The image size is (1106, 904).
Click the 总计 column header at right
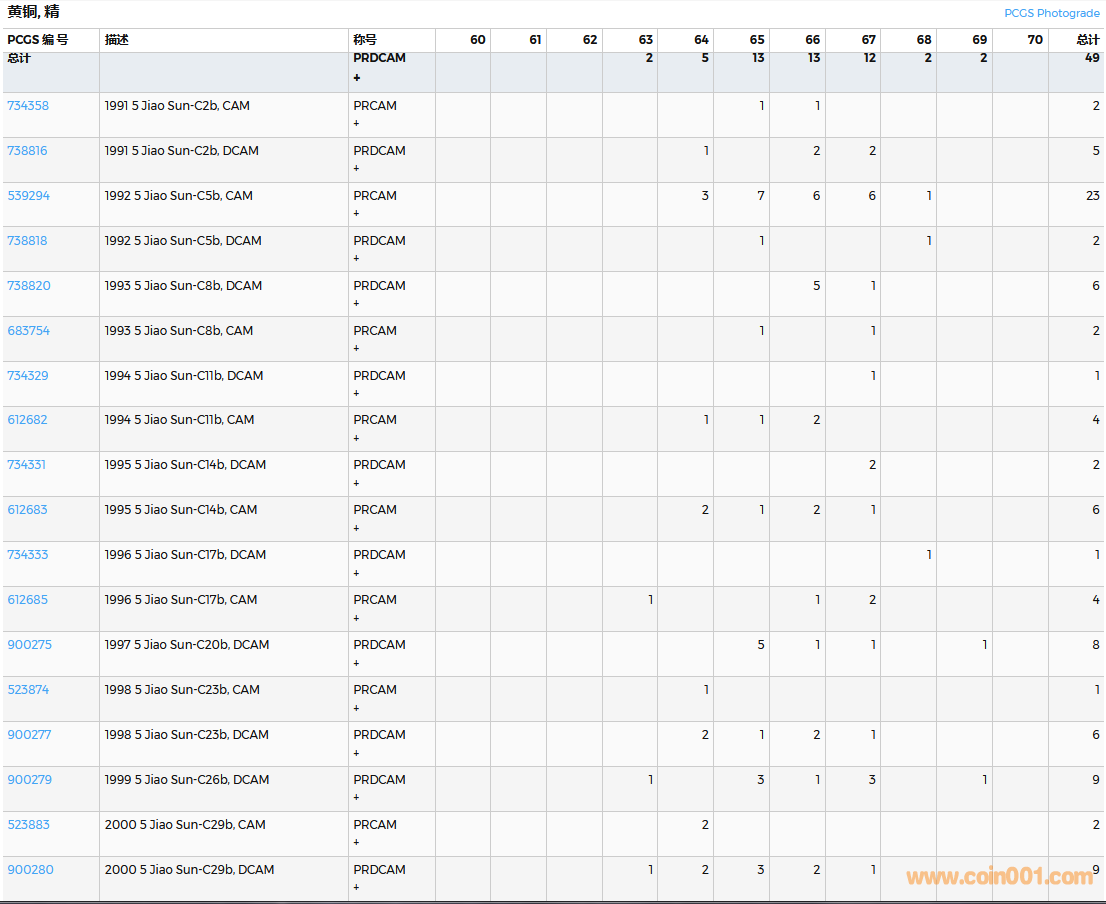1087,40
